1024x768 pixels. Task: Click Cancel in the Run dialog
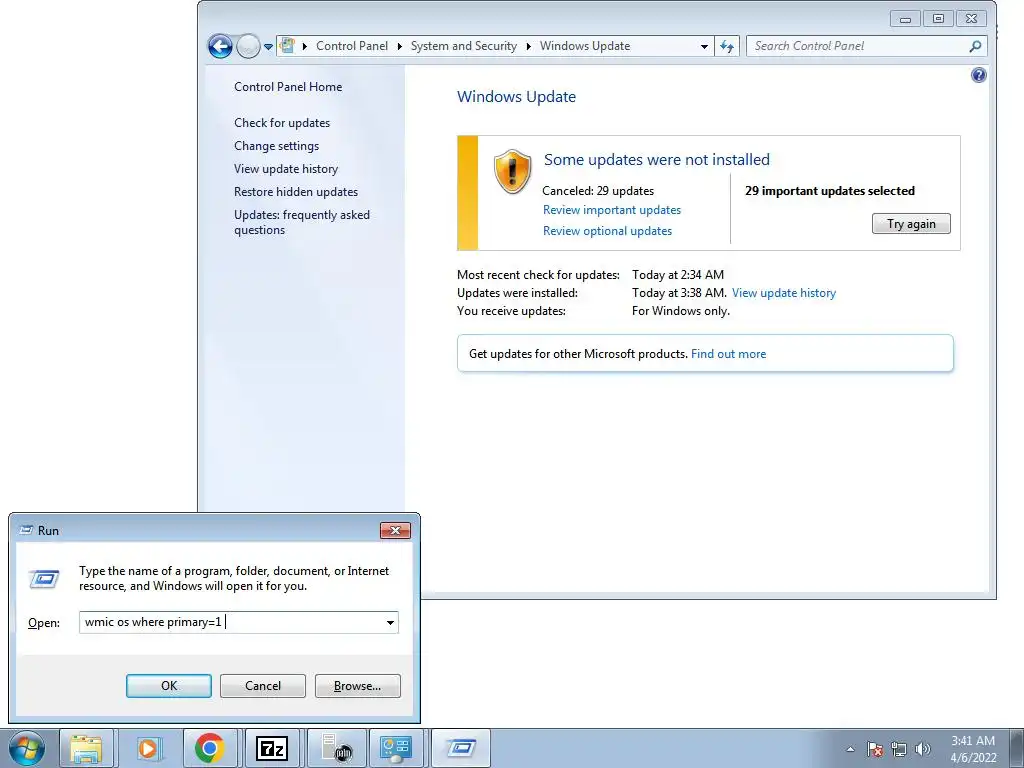pos(263,686)
